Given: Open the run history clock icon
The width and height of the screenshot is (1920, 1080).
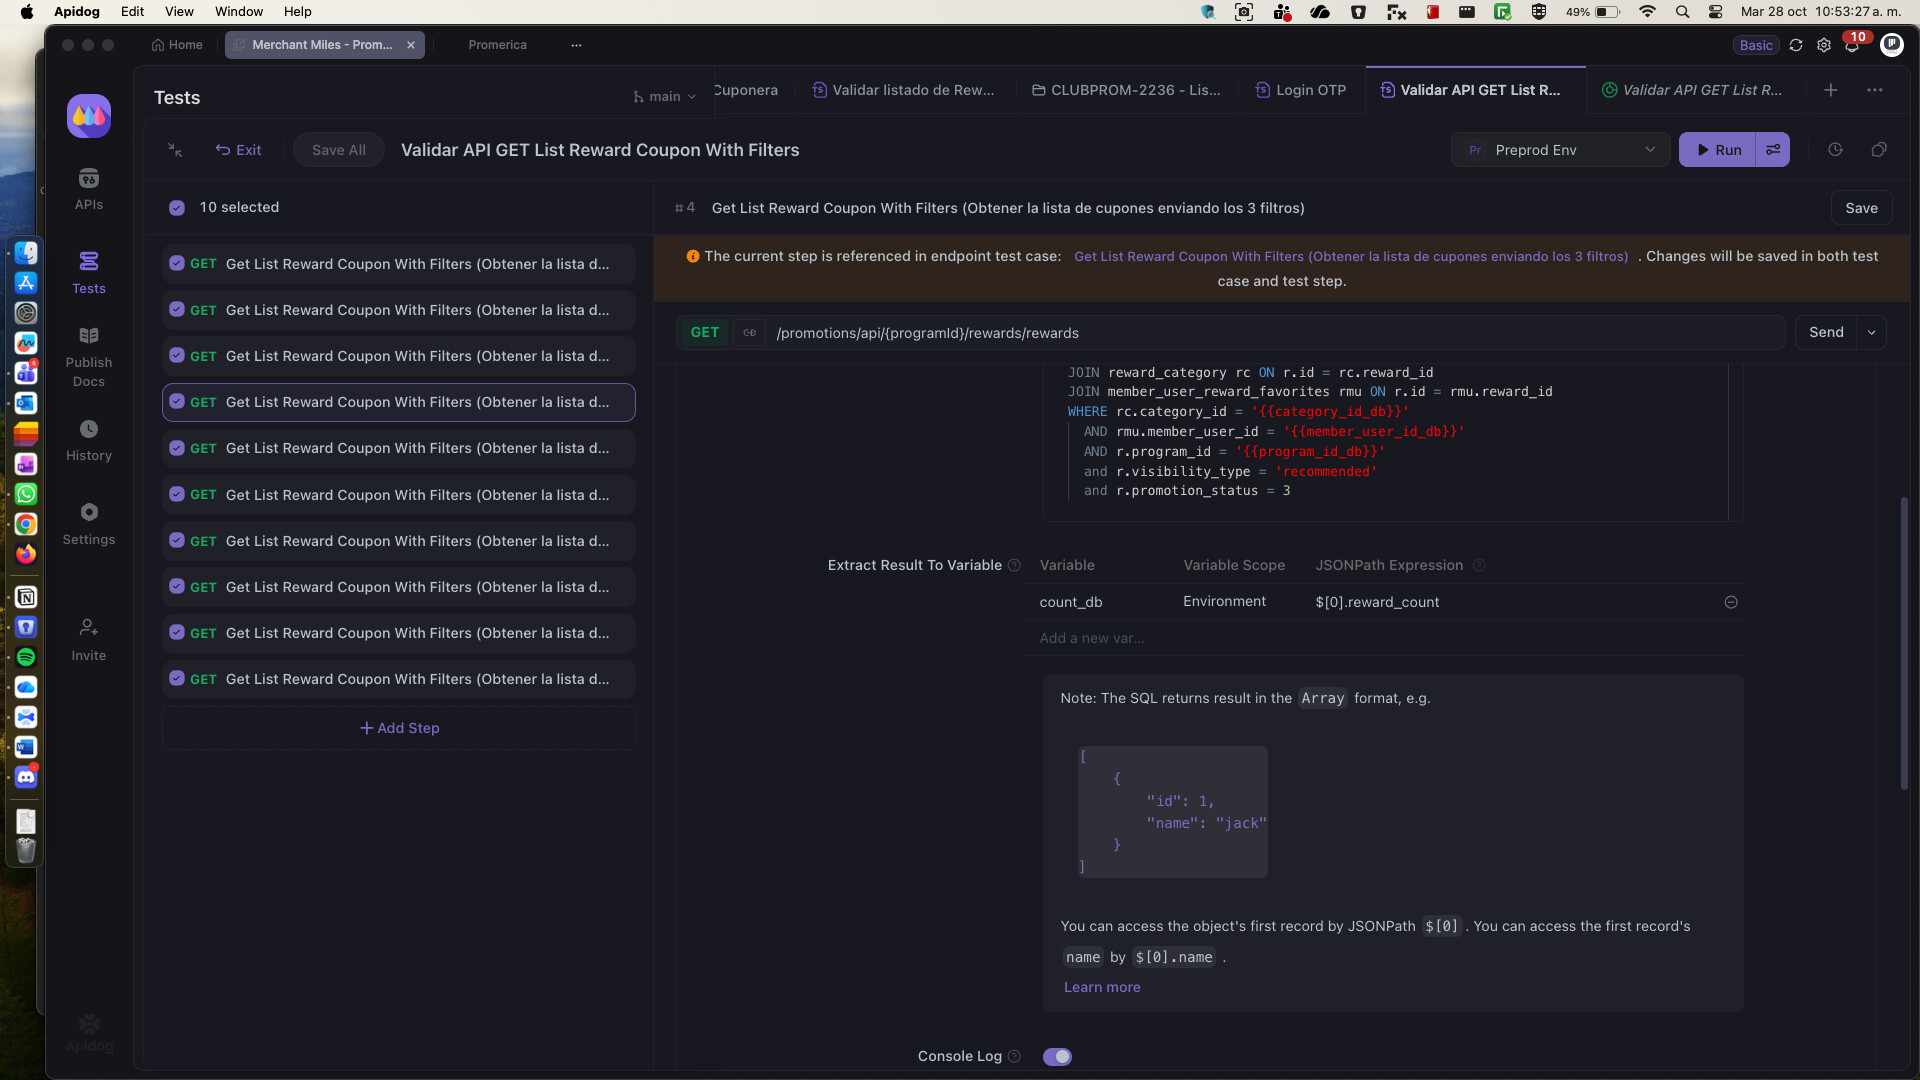Looking at the screenshot, I should 1835,150.
